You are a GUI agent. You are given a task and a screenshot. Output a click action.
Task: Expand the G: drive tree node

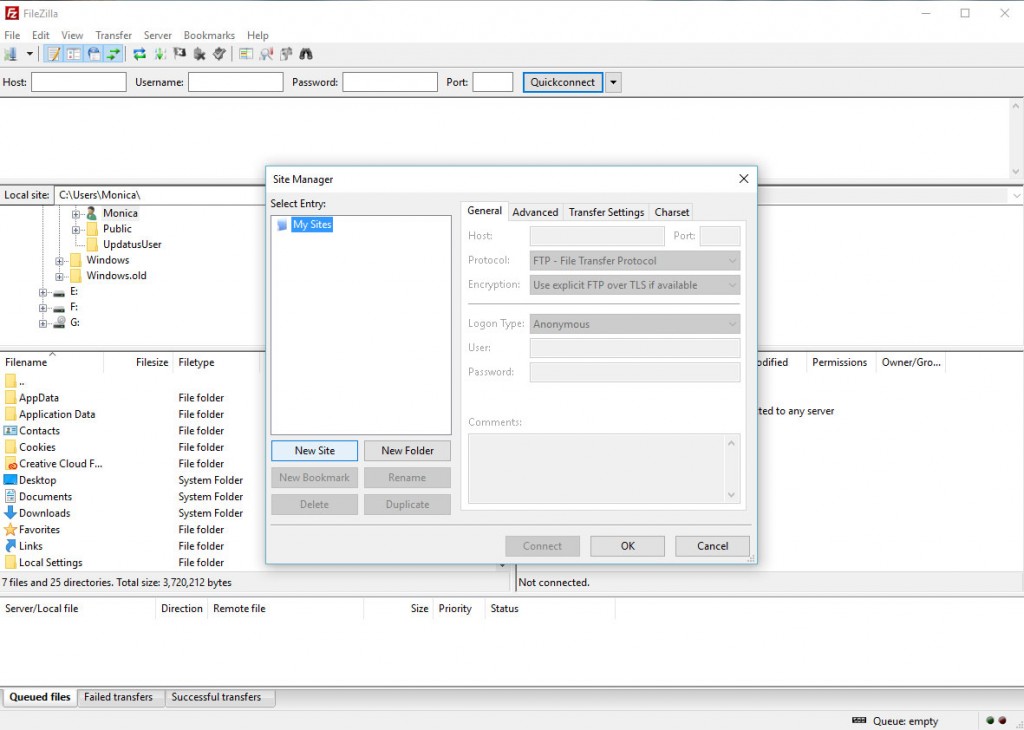click(43, 323)
